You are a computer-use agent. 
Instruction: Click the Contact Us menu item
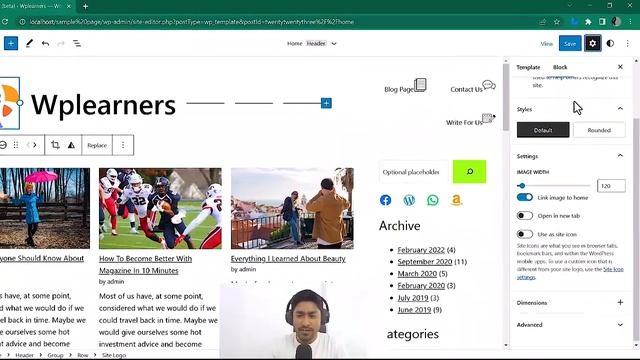click(467, 89)
